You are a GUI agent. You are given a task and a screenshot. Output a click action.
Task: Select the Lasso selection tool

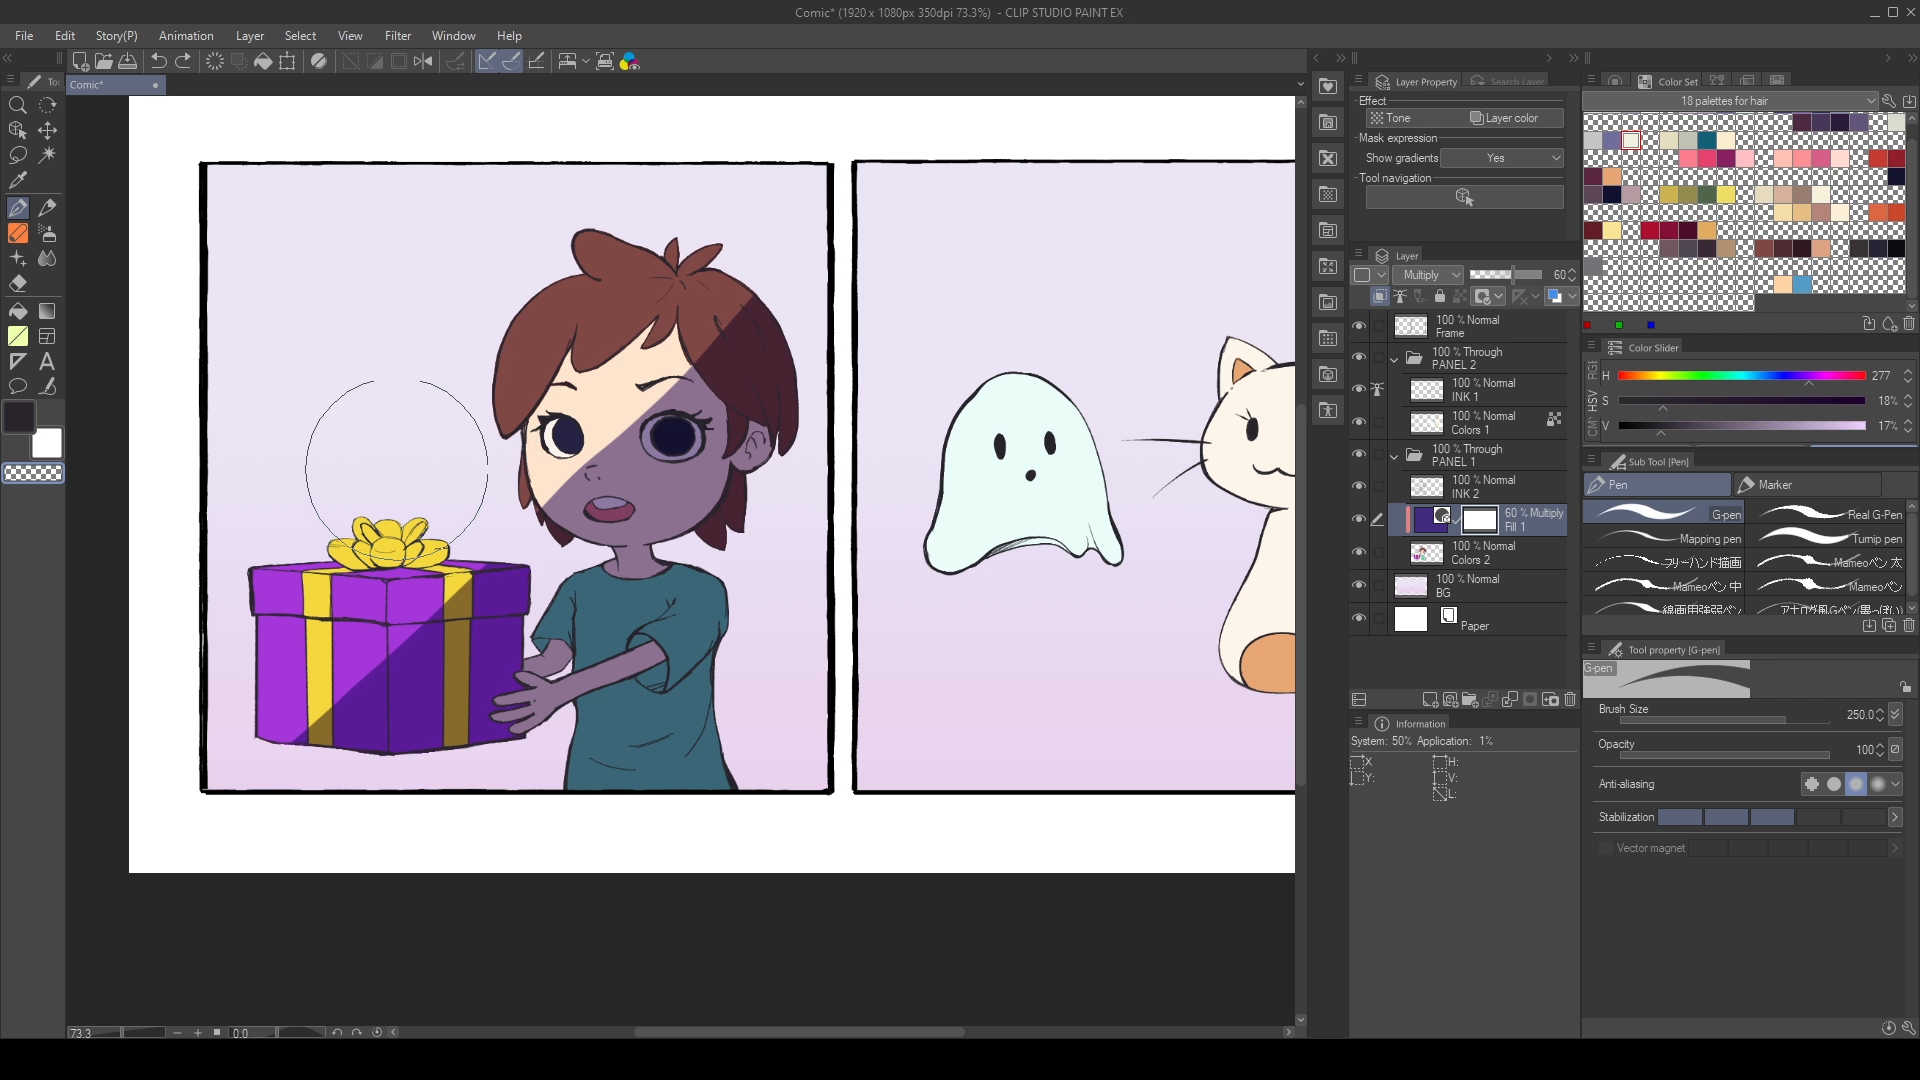tap(18, 155)
